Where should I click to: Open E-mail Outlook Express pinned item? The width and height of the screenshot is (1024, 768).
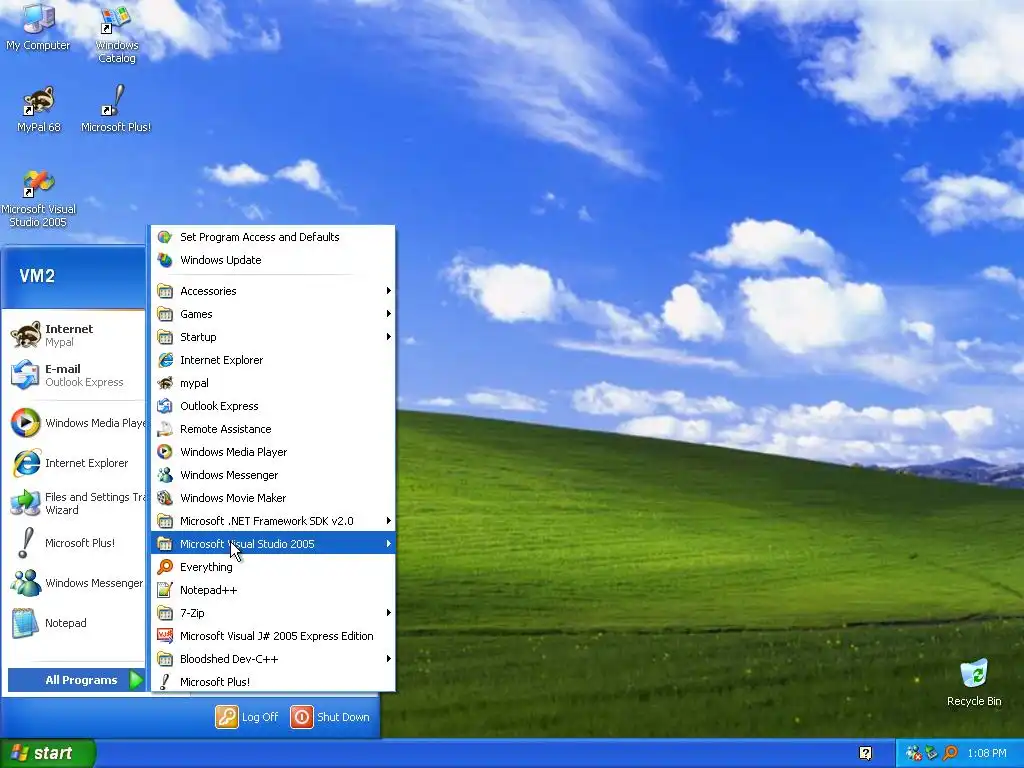point(73,375)
